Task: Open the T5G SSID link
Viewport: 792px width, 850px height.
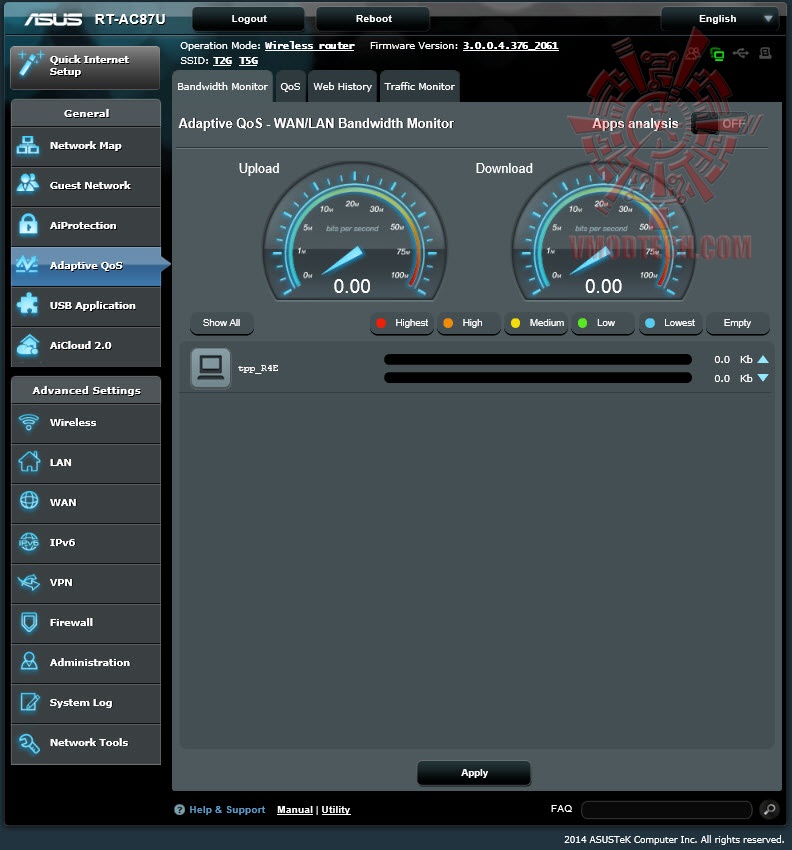Action: click(248, 61)
